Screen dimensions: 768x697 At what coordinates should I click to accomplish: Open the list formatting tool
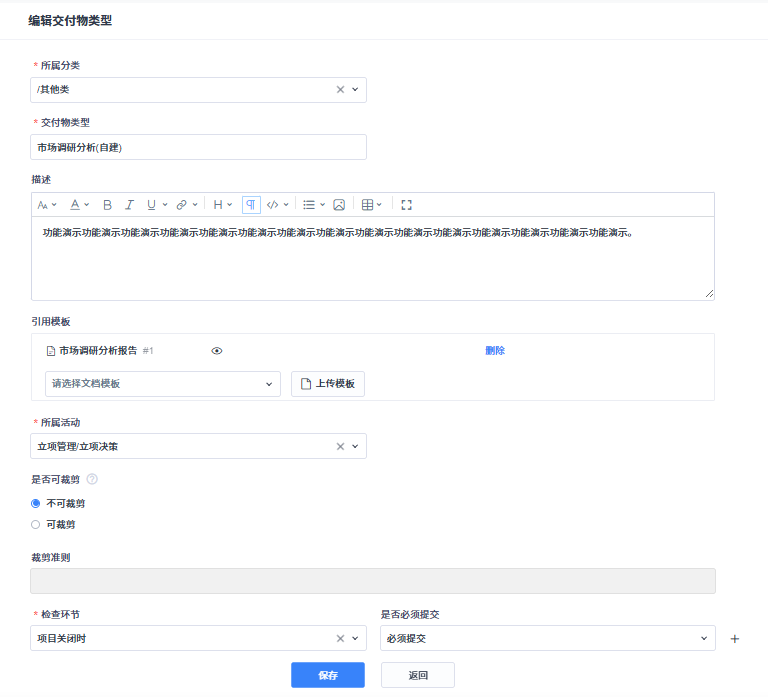pyautogui.click(x=309, y=205)
